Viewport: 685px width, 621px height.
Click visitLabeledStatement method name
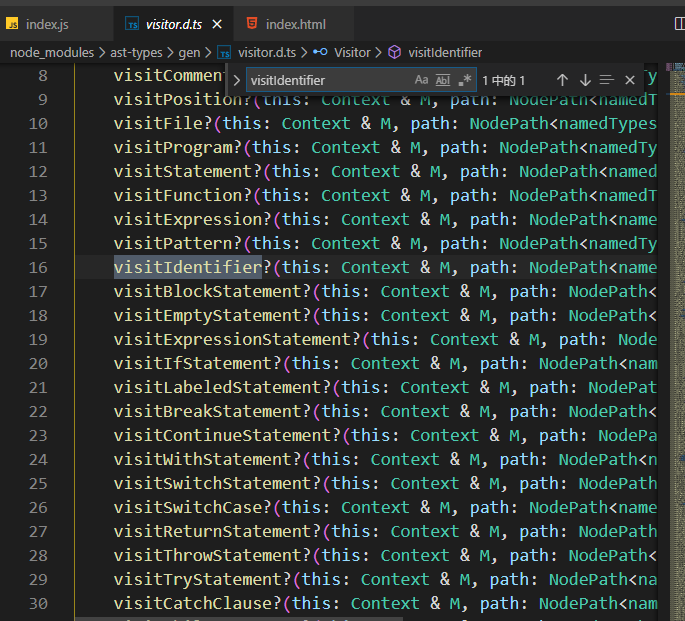[x=217, y=388]
